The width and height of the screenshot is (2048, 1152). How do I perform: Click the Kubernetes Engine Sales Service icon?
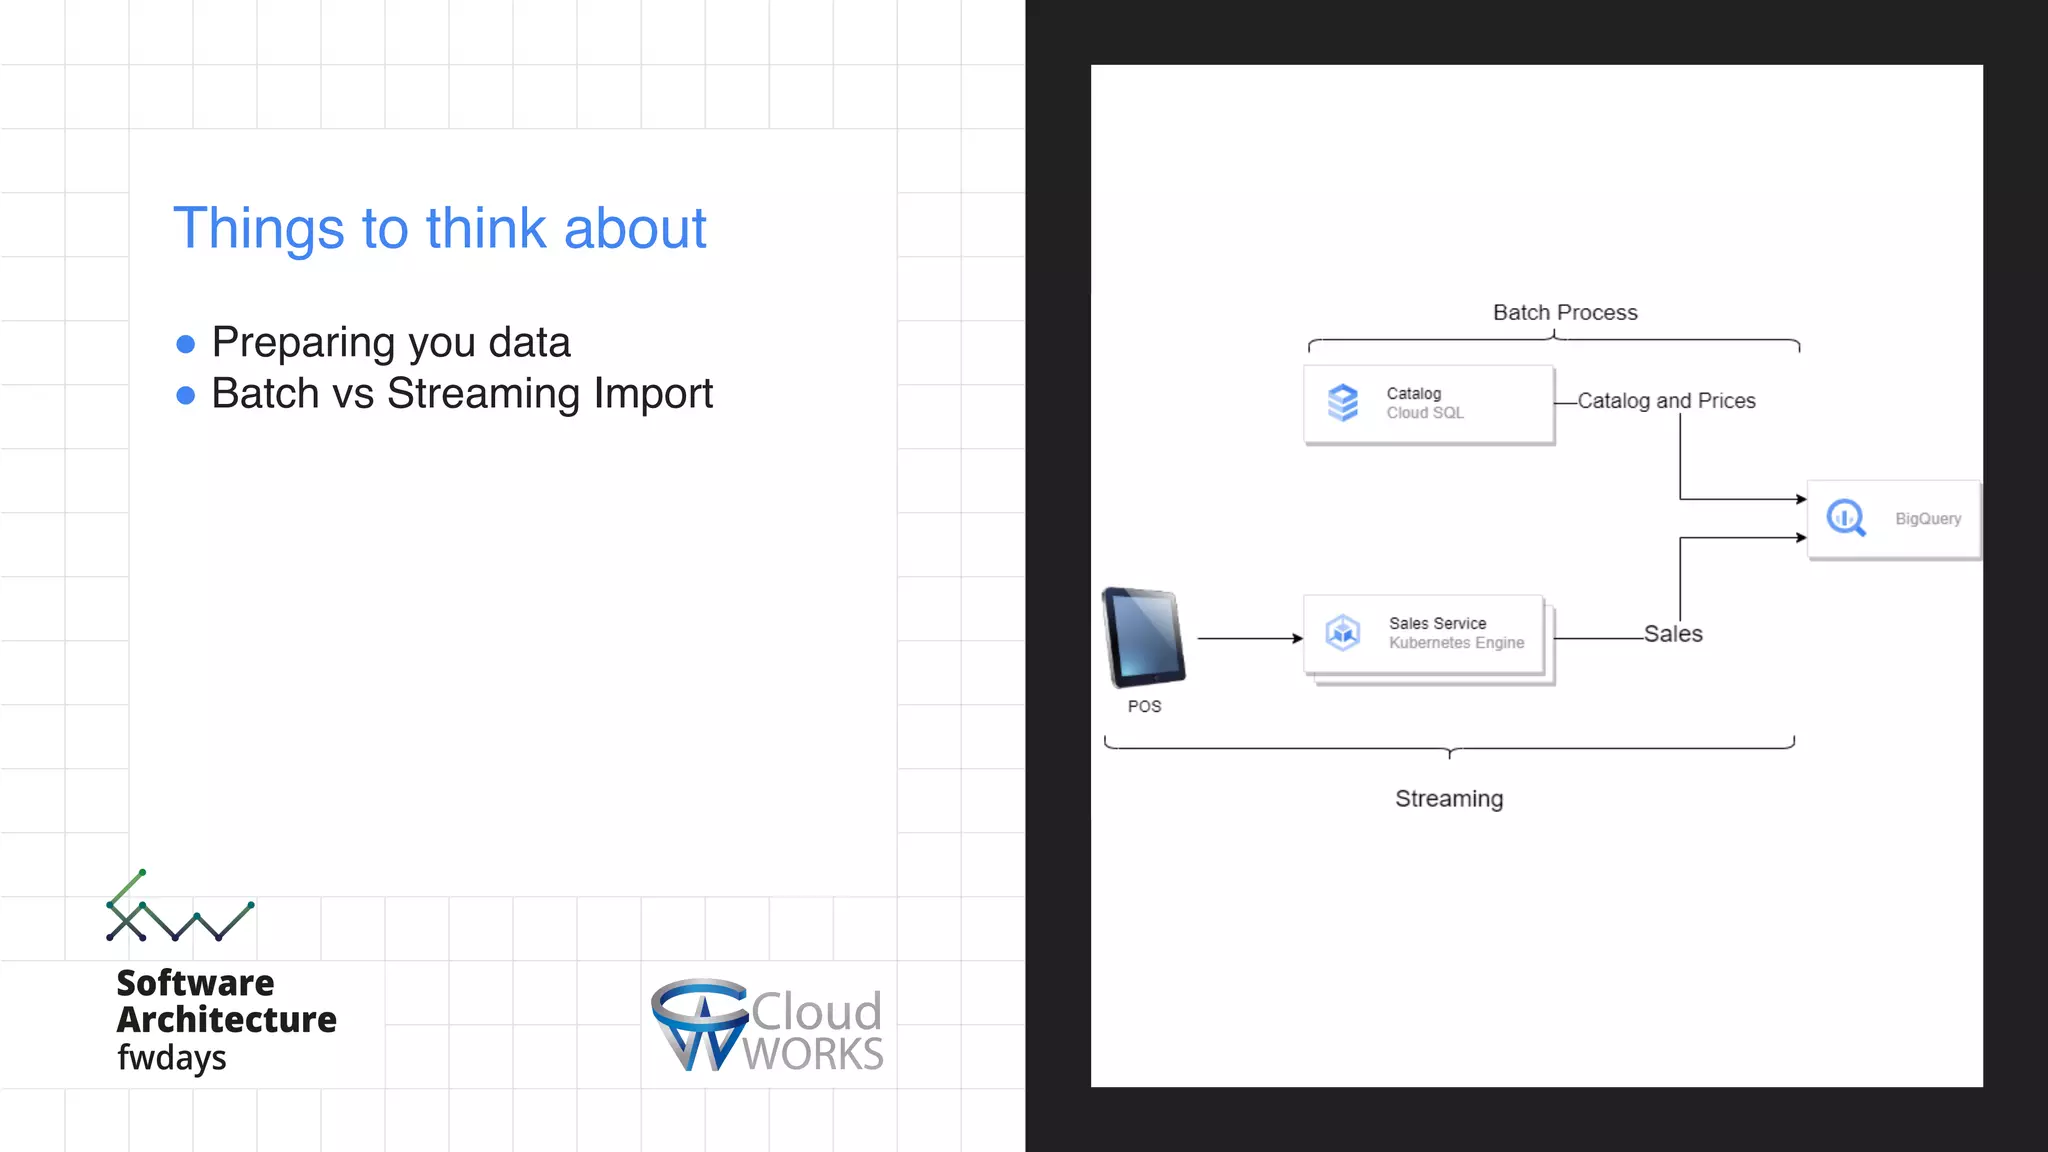[x=1342, y=633]
